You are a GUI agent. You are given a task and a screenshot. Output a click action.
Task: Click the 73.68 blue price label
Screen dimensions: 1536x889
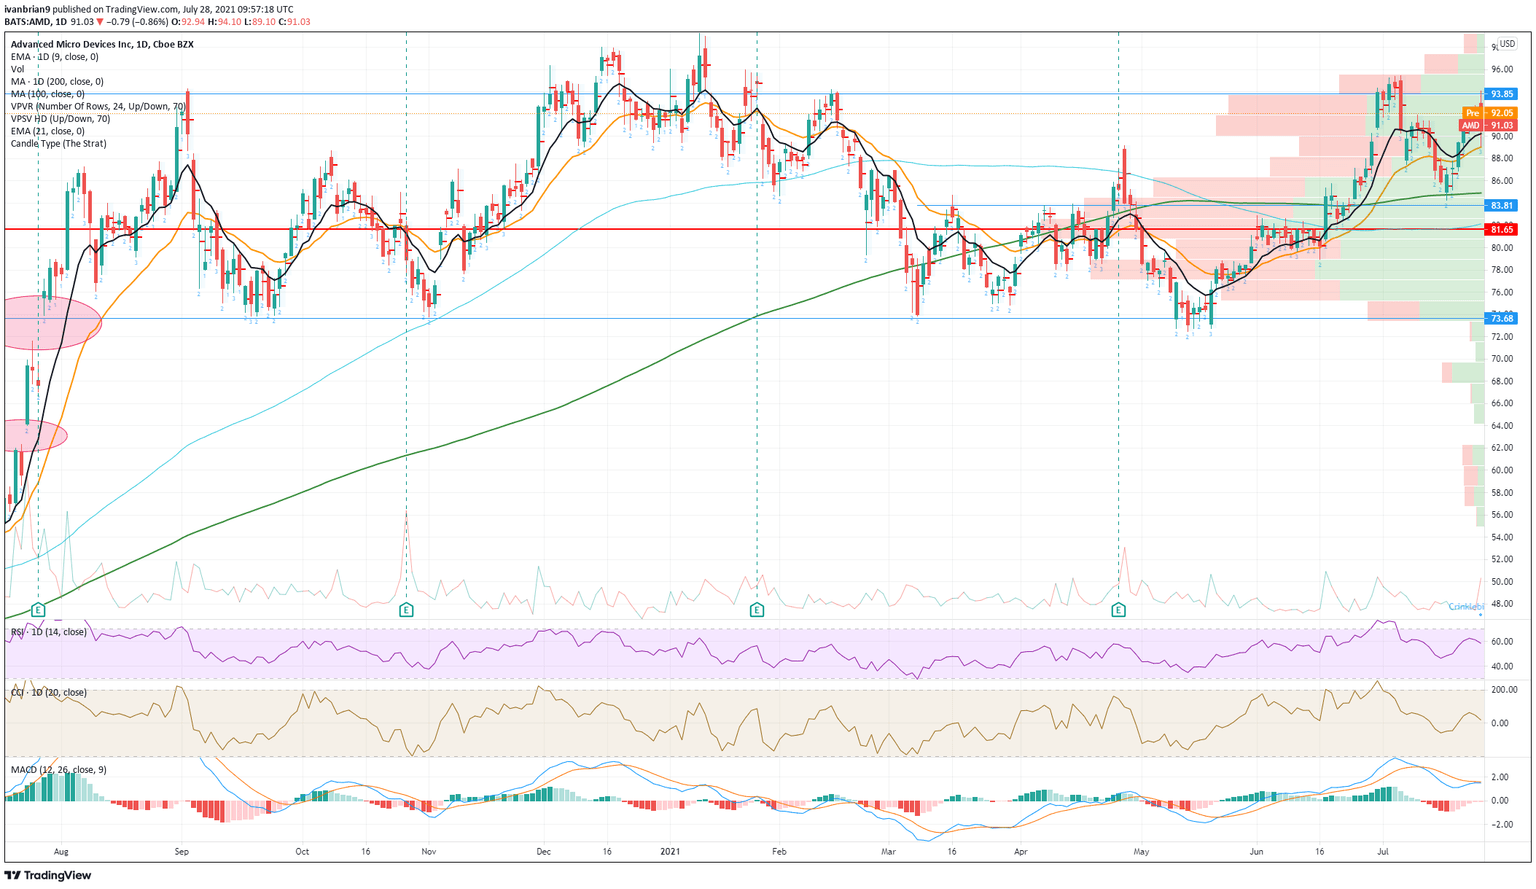[1501, 318]
